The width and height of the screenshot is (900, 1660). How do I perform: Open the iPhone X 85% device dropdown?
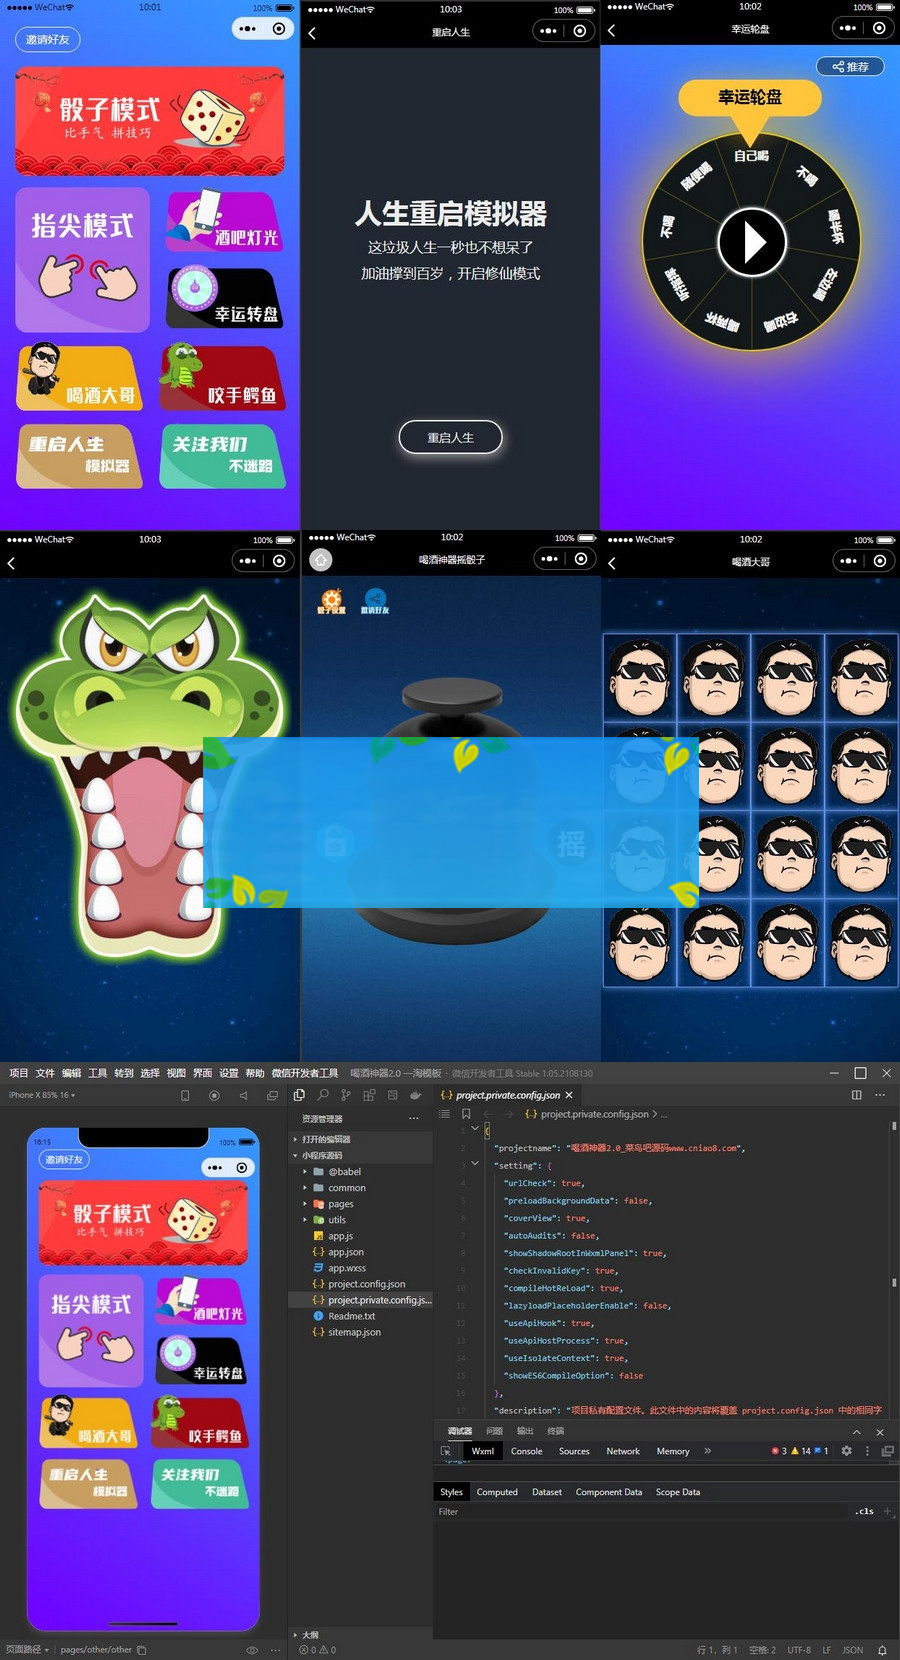tap(42, 1095)
